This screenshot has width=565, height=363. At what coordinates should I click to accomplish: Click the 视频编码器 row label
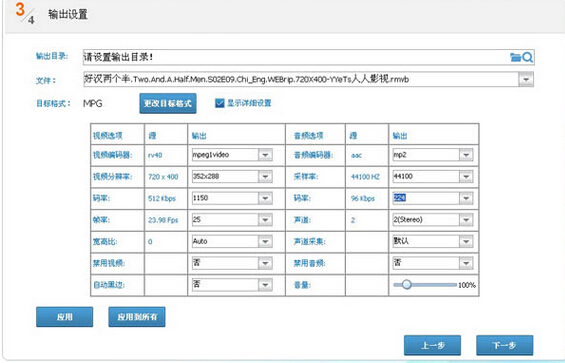click(x=112, y=155)
